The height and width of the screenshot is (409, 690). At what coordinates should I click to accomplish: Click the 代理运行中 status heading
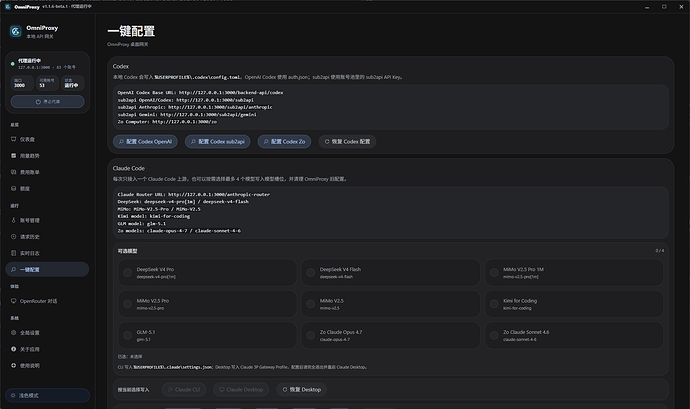pyautogui.click(x=29, y=61)
